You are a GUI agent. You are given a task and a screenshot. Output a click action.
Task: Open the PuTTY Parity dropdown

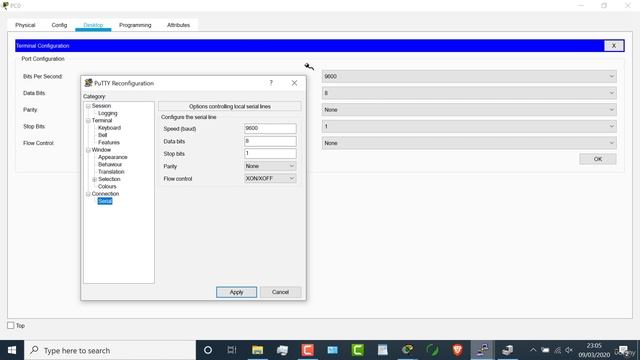coord(270,166)
